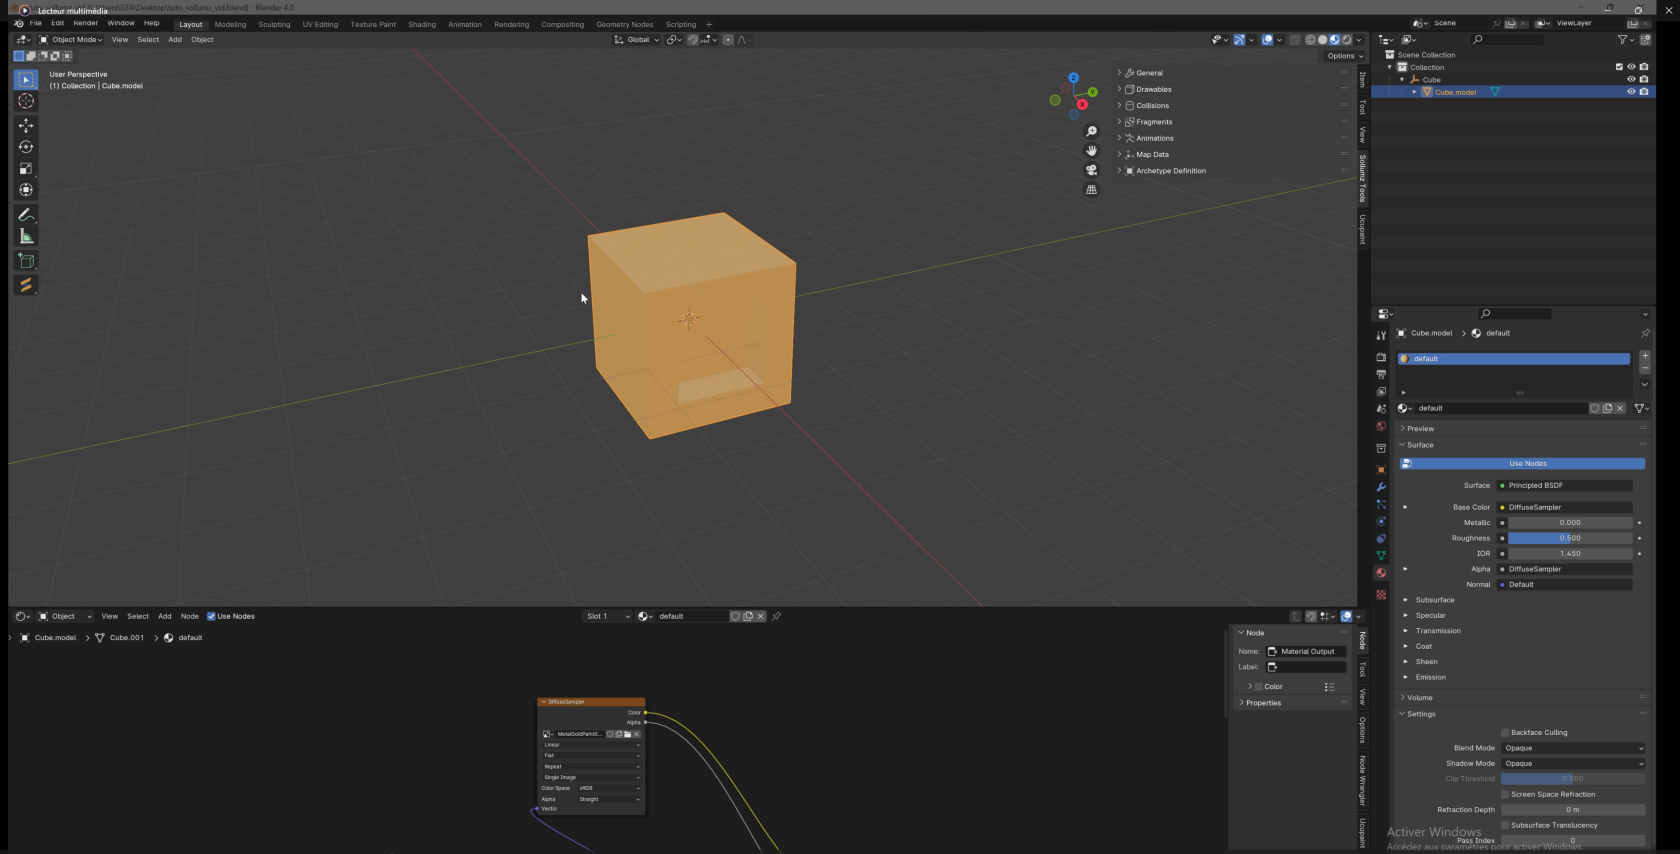Click the Add Cube tool

[26, 261]
